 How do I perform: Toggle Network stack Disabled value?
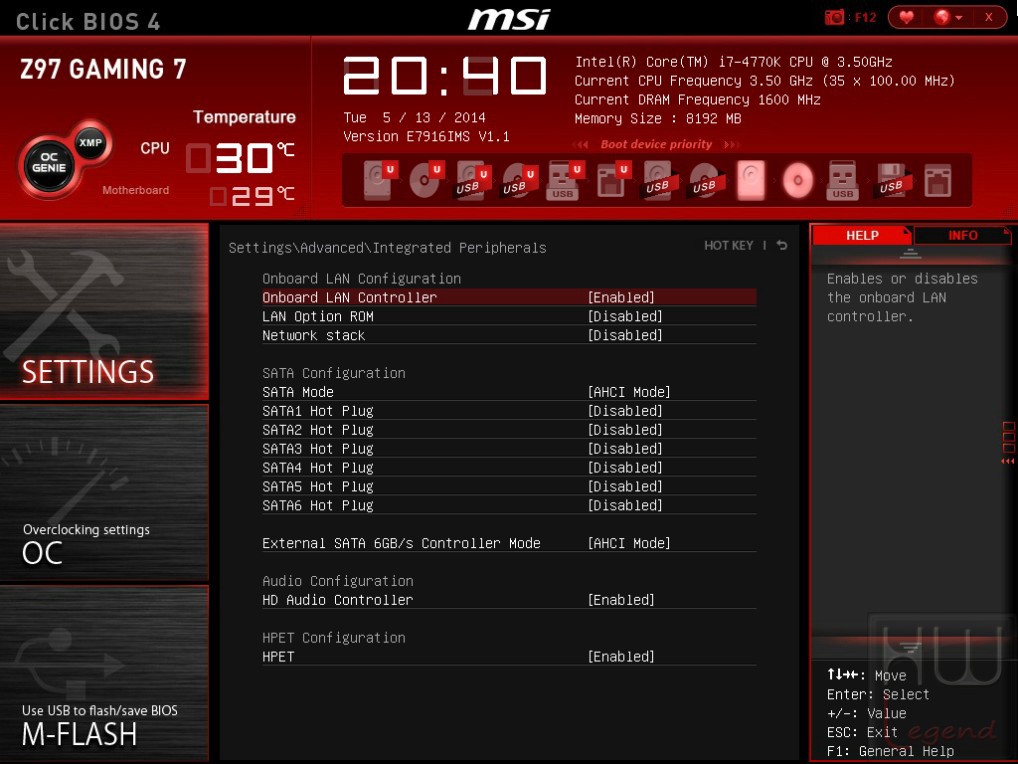click(x=625, y=335)
